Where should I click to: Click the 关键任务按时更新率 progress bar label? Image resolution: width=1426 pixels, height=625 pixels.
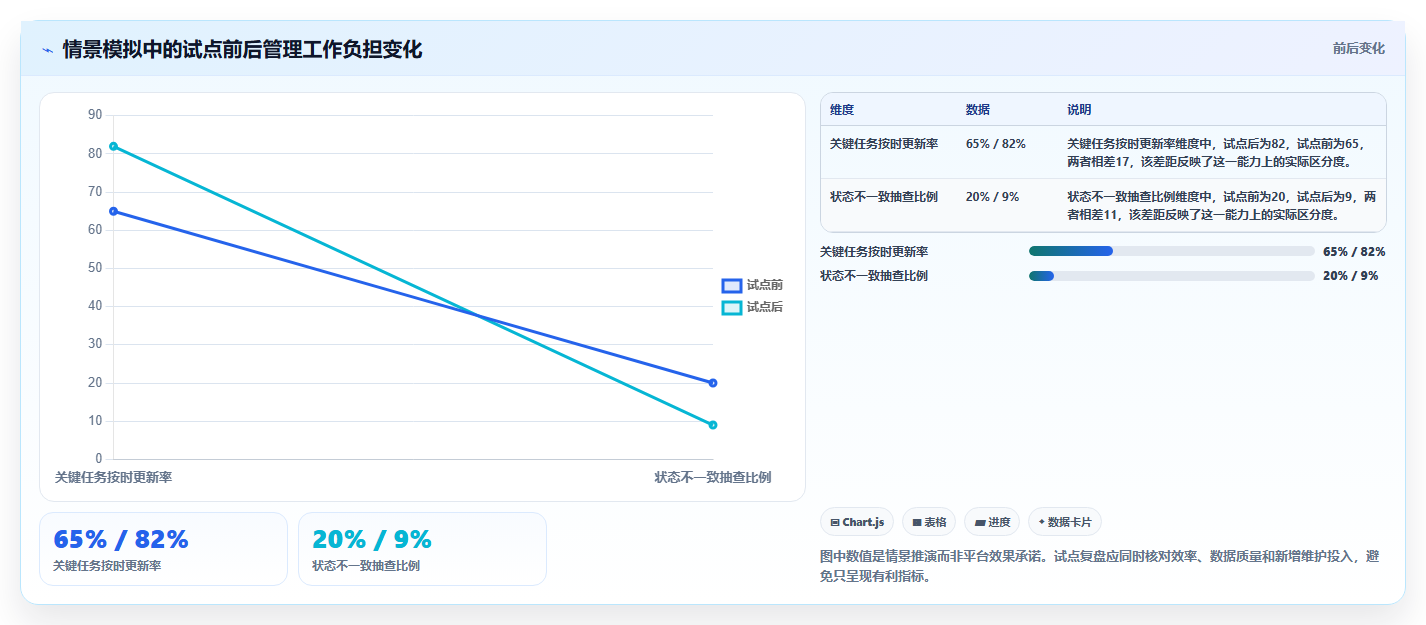point(874,252)
